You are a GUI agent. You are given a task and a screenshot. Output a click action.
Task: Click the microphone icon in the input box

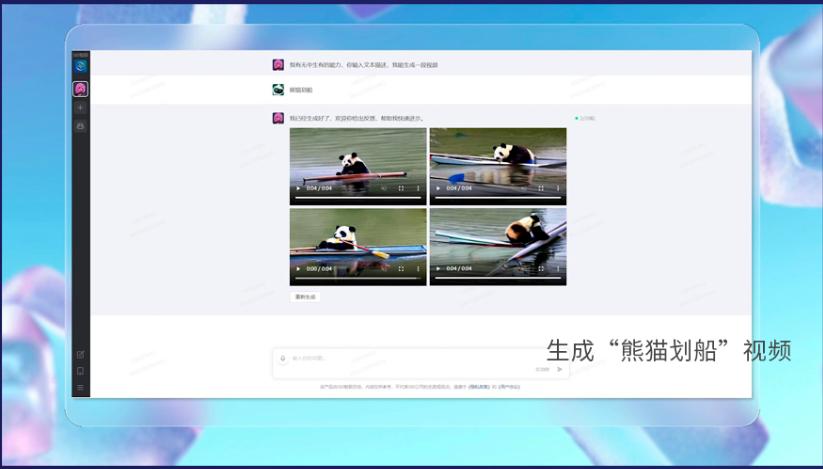pos(283,358)
